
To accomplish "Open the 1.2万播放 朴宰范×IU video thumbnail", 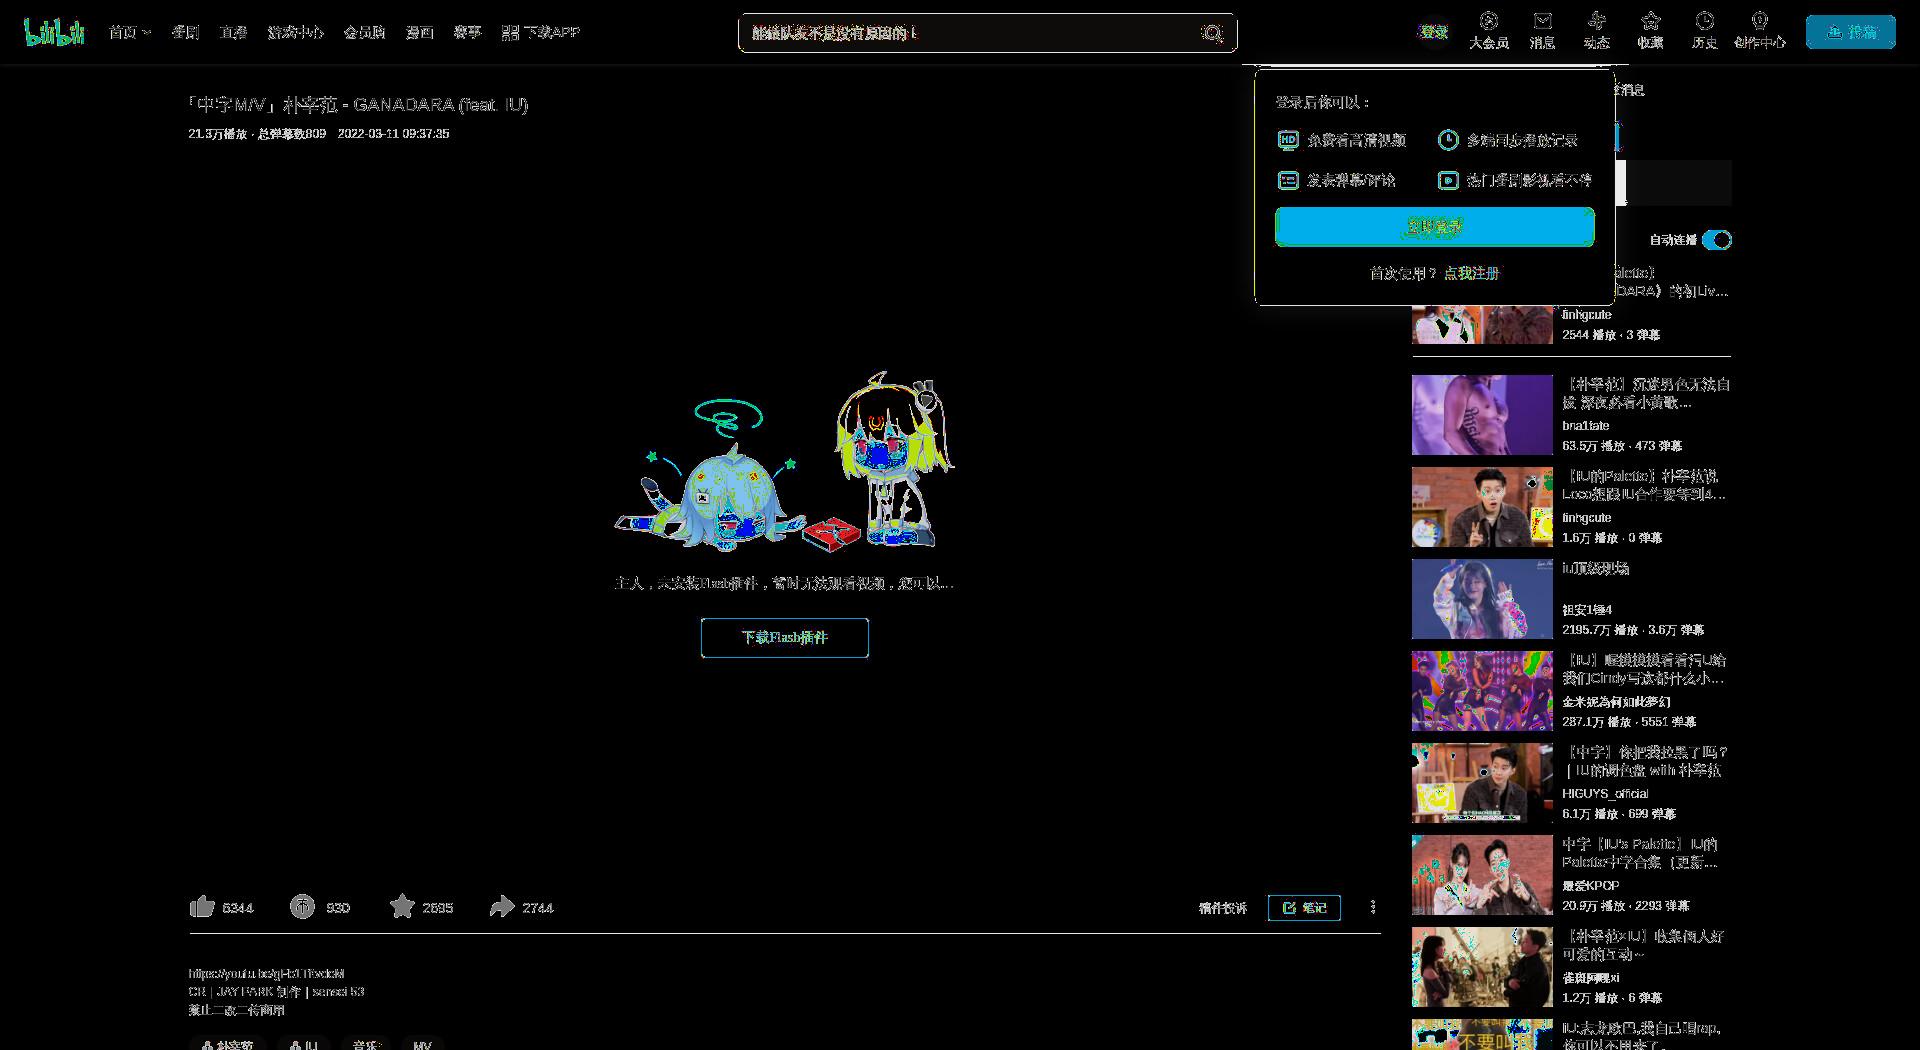I will pos(1482,967).
